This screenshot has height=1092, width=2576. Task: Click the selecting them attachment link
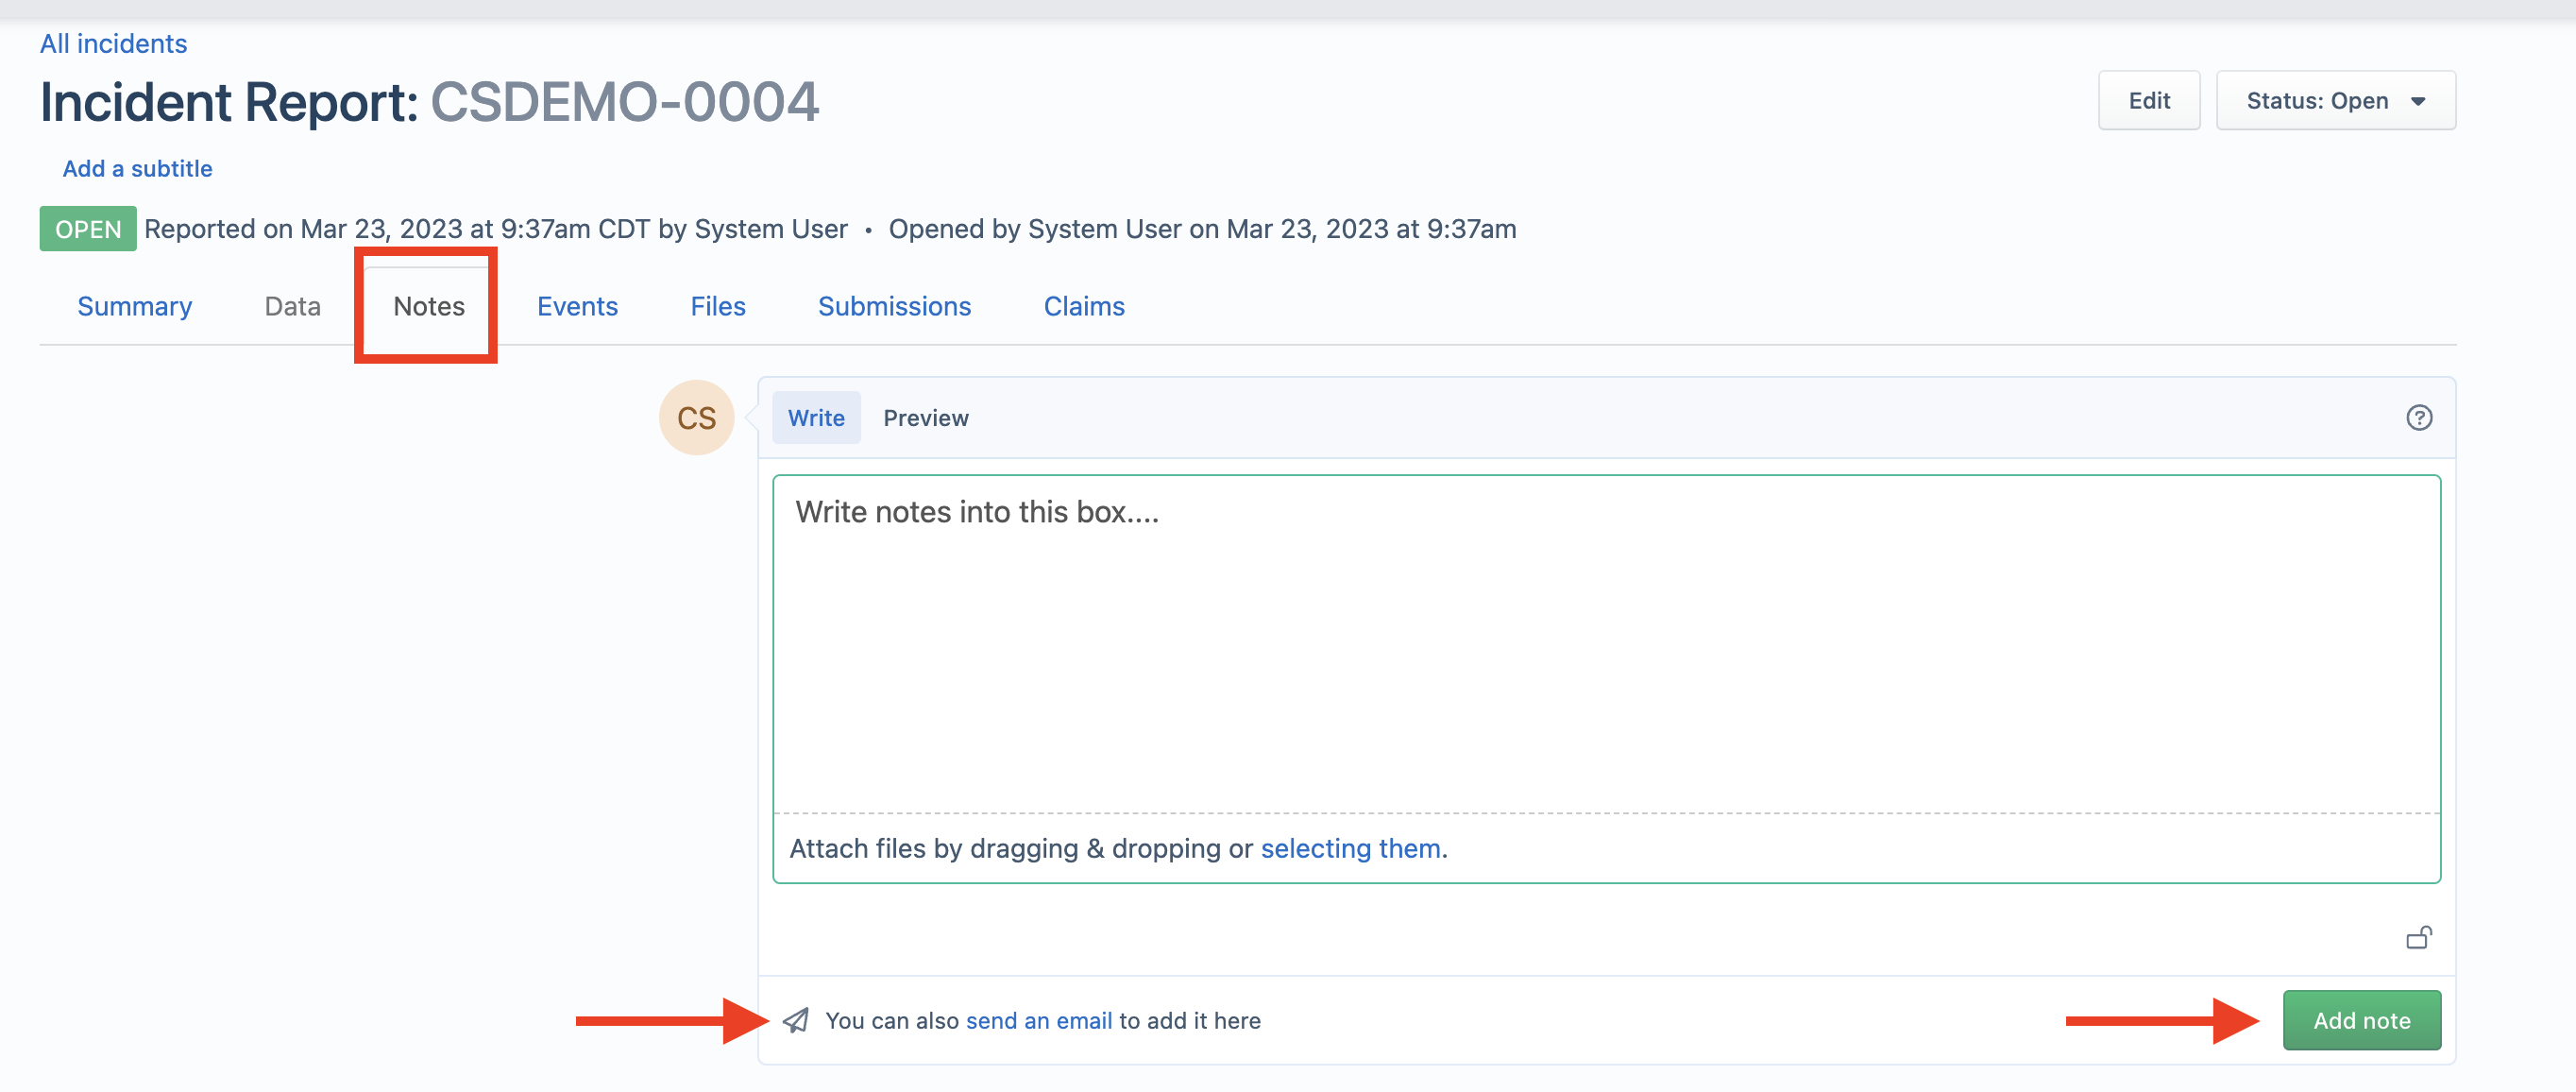click(x=1350, y=848)
